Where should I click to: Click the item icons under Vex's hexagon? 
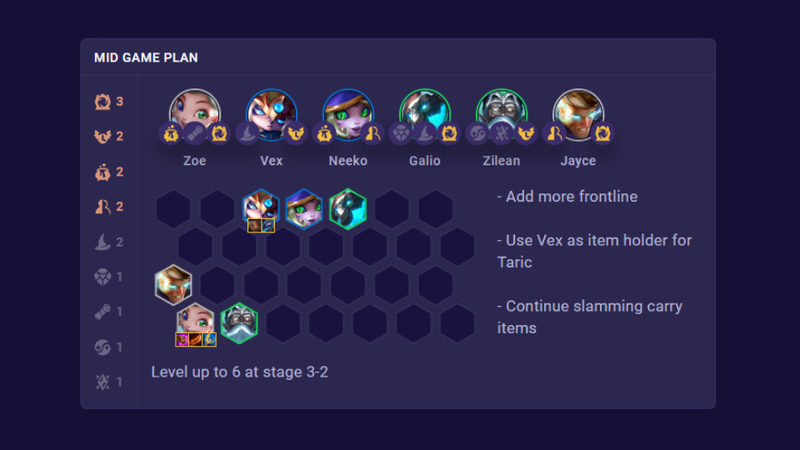(x=261, y=226)
